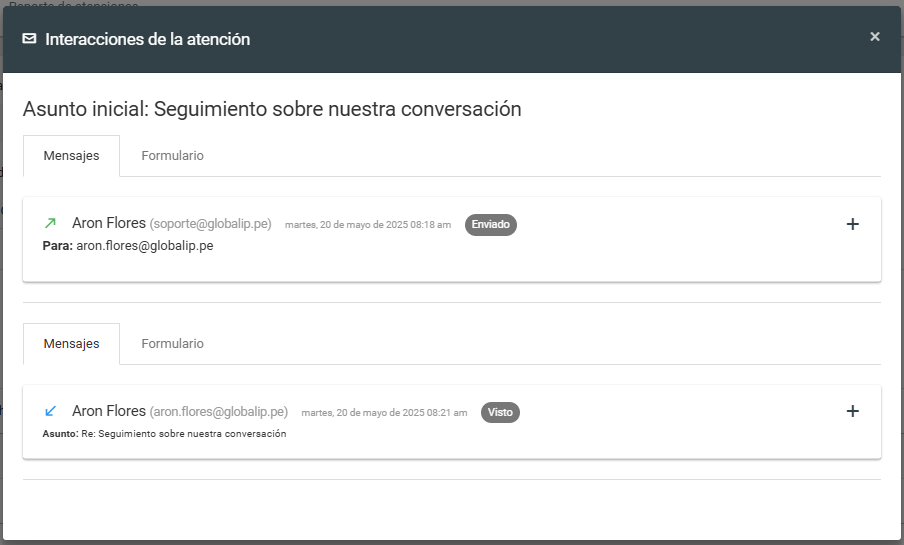Click sender email soporte@globalip.pe
This screenshot has width=904, height=545.
(x=211, y=224)
